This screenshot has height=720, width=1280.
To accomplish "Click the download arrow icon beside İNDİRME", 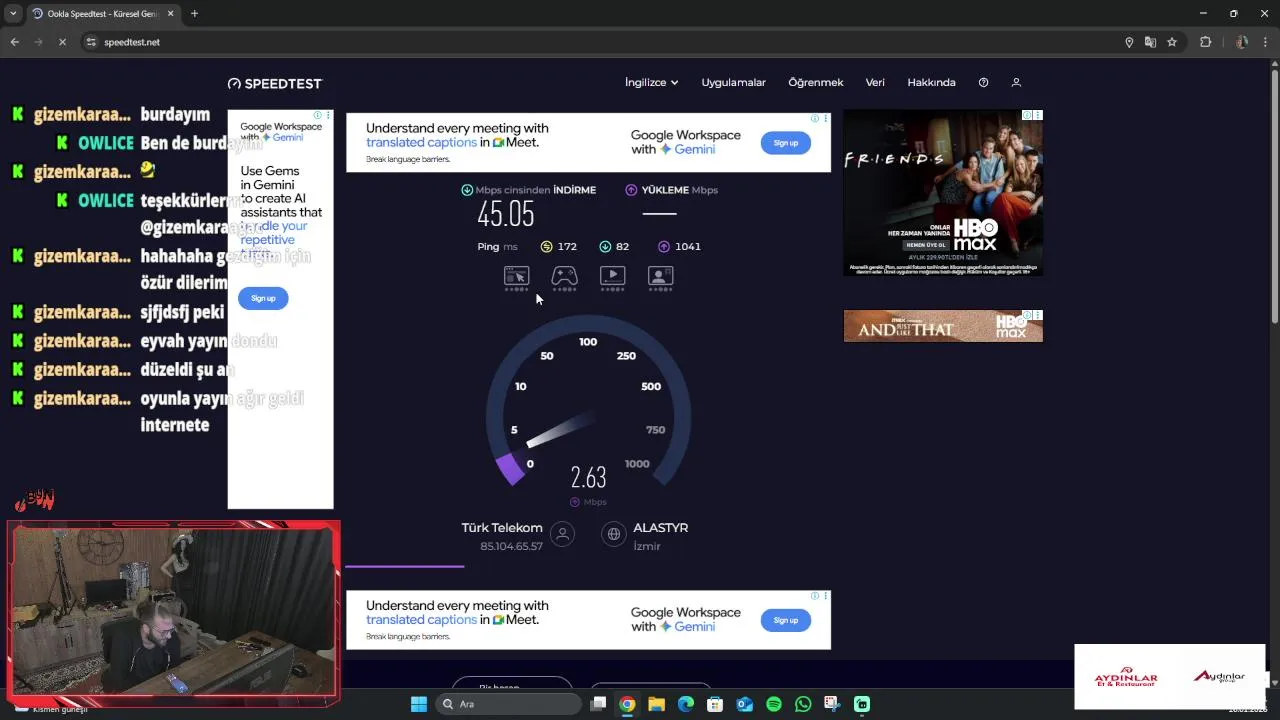I will [x=467, y=190].
